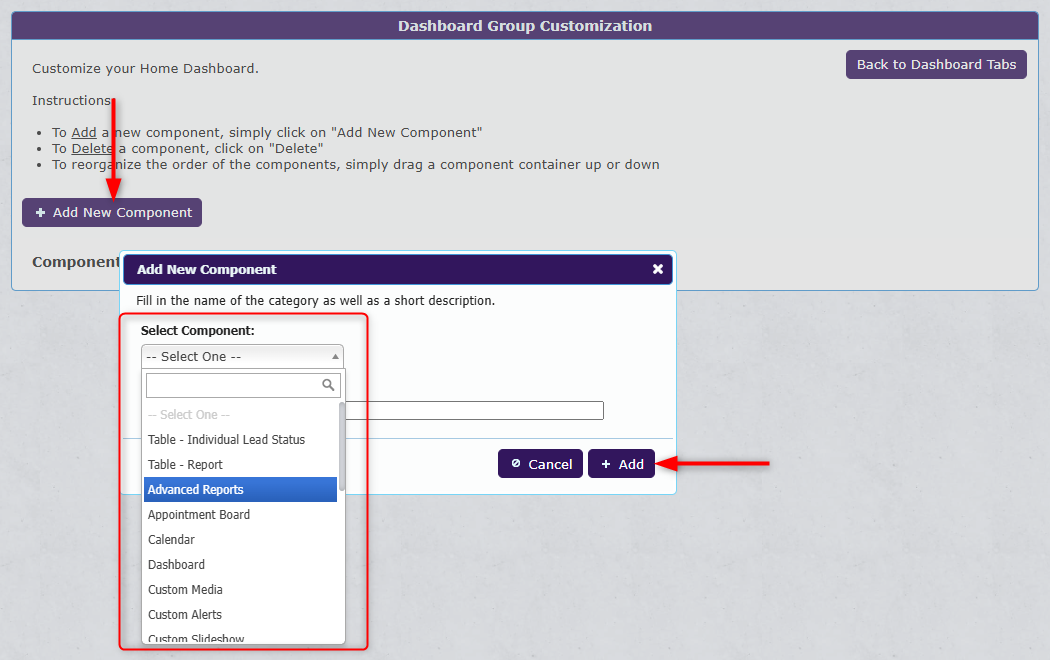Choose Custom Alerts from the list
Viewport: 1050px width, 660px height.
click(x=185, y=615)
